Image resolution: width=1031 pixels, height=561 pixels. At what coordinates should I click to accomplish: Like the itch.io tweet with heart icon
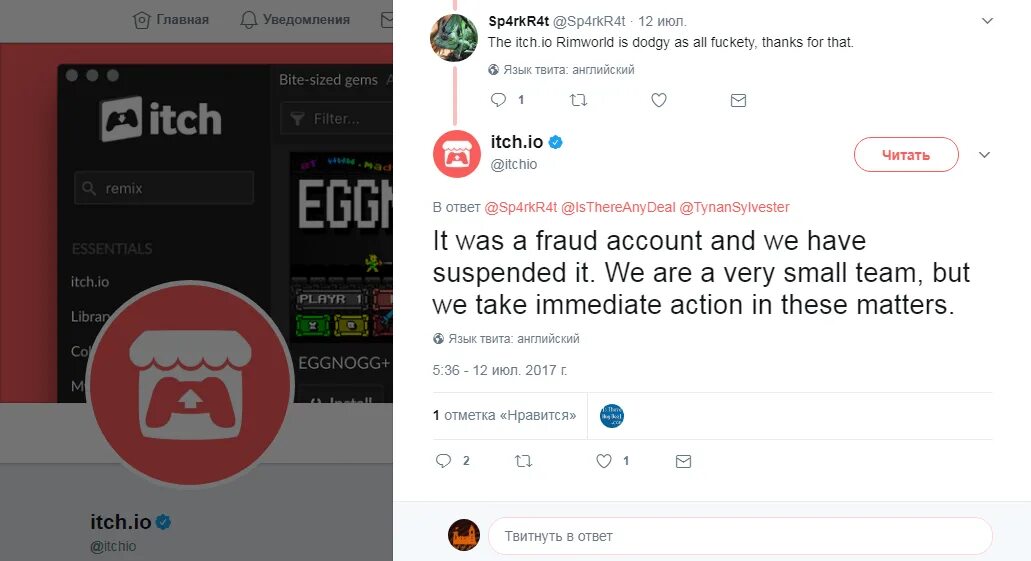[x=604, y=461]
